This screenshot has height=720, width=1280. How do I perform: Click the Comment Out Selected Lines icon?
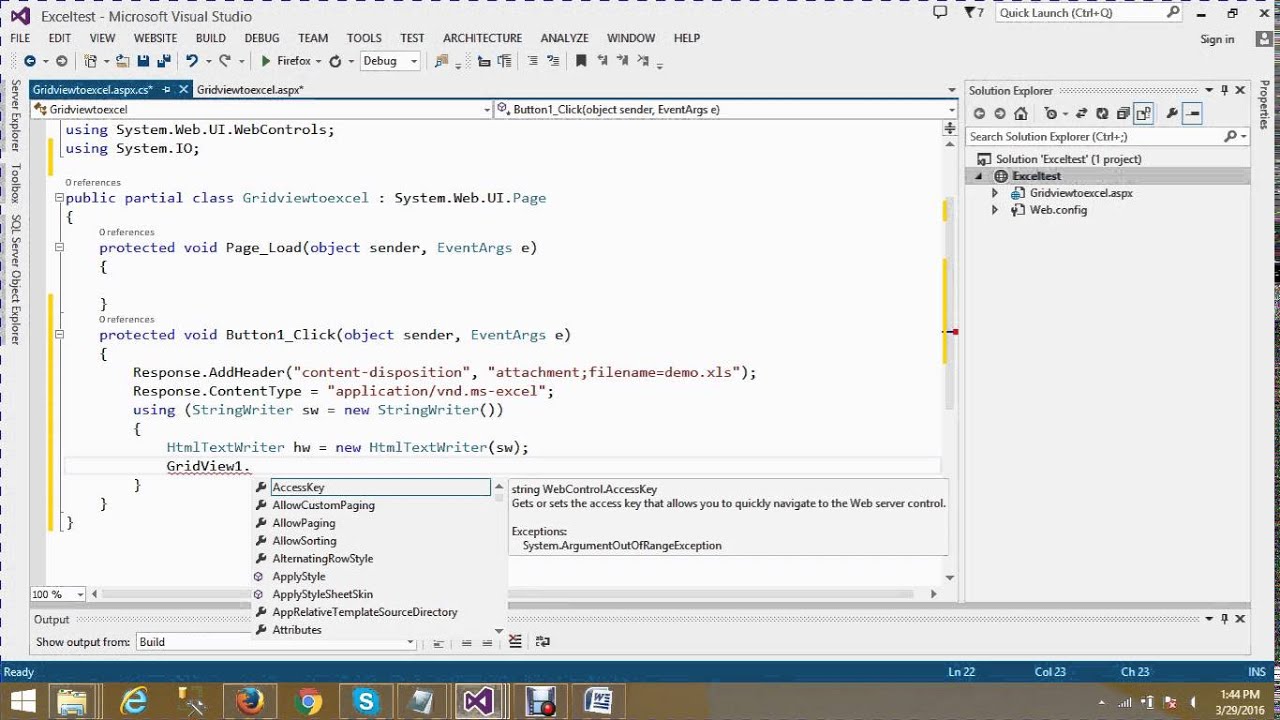click(x=532, y=61)
